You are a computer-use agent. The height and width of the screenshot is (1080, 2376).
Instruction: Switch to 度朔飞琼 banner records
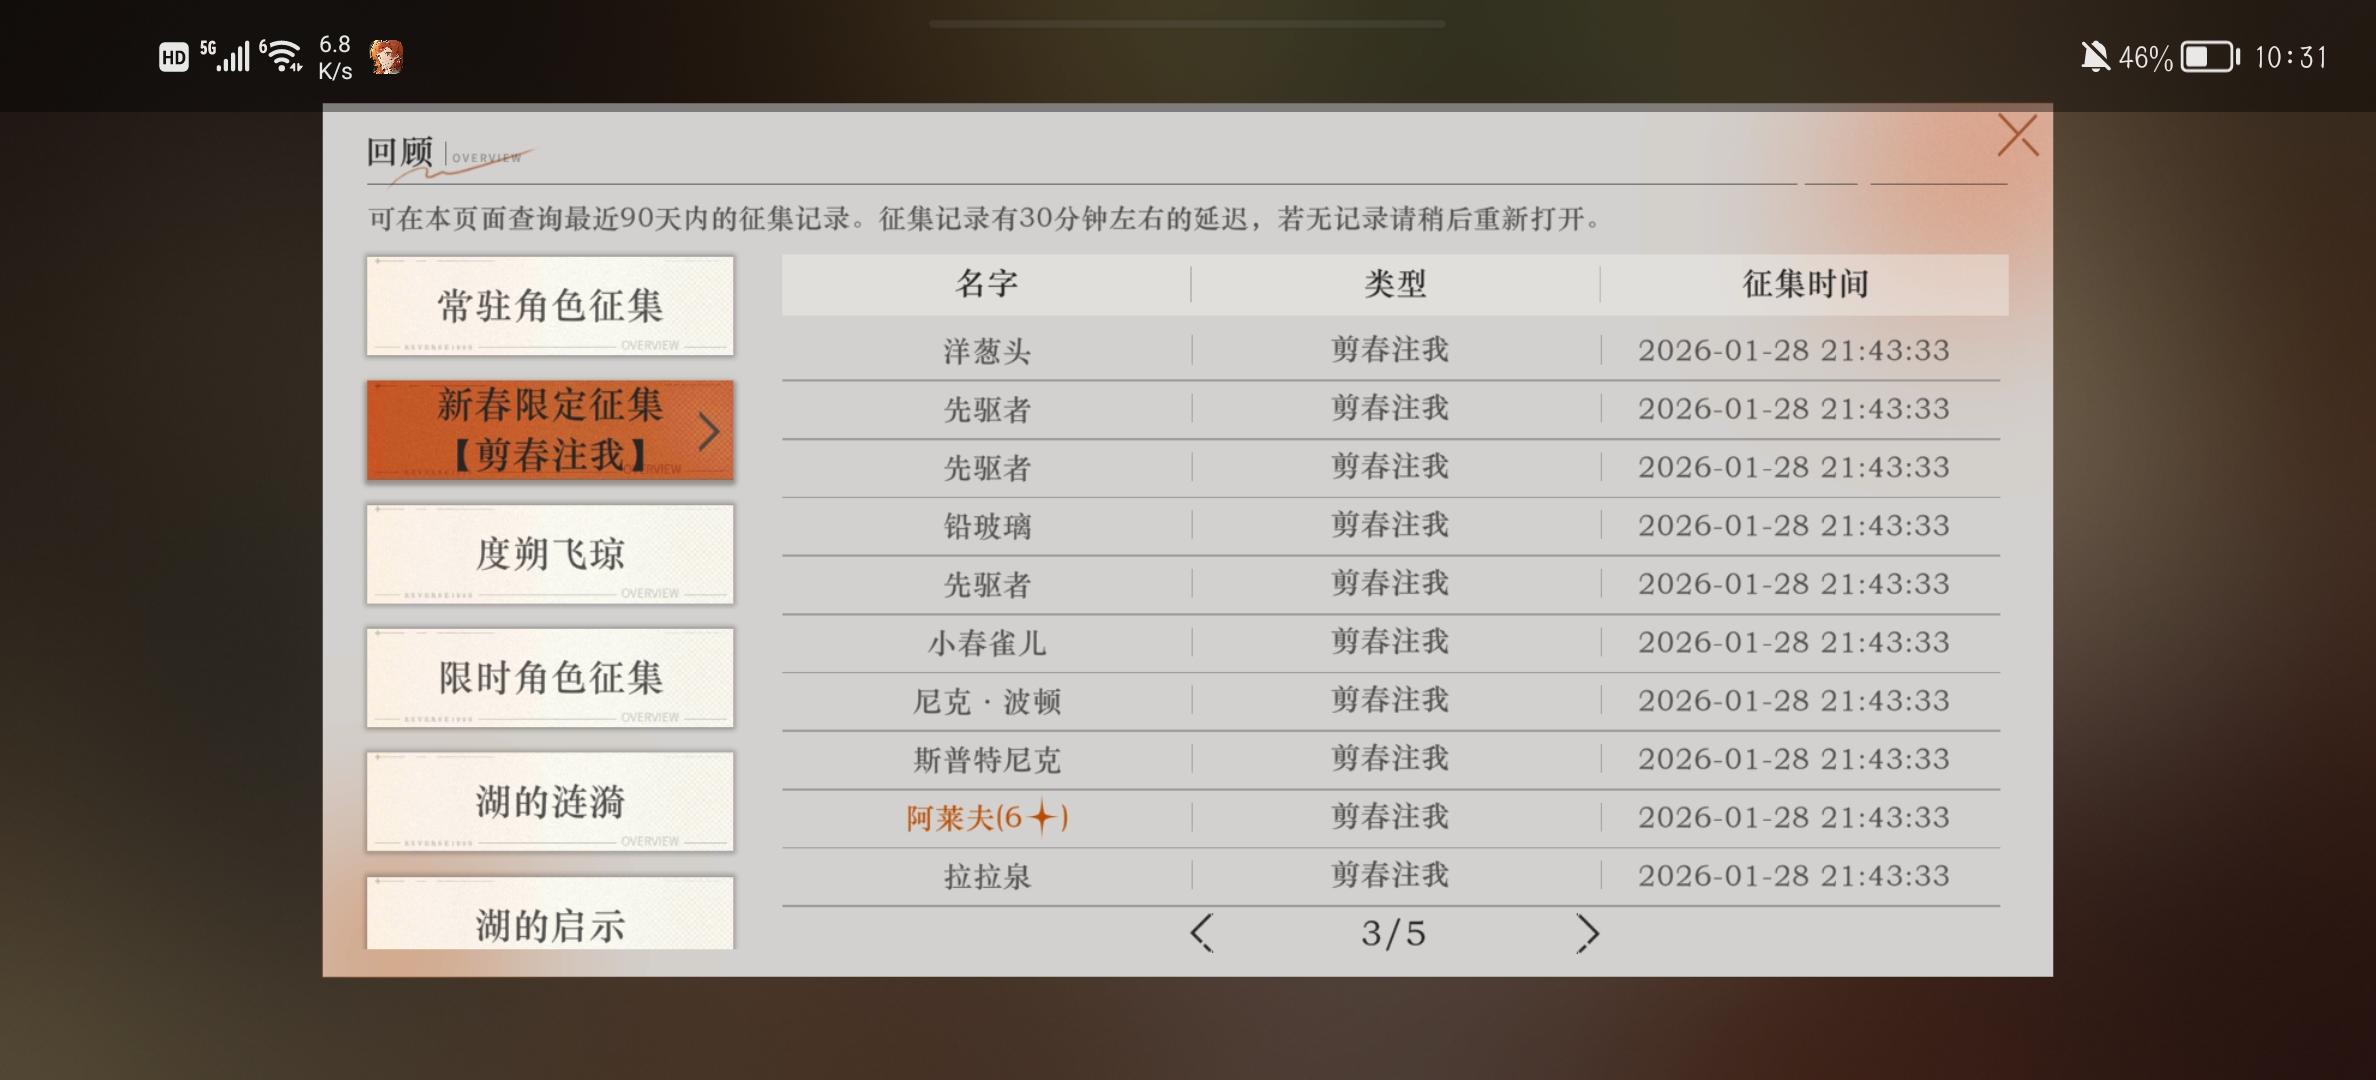[550, 554]
